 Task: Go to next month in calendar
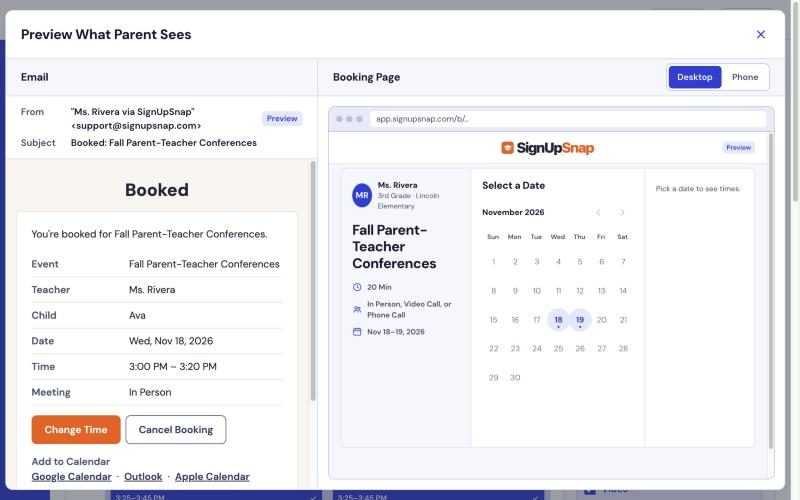[x=622, y=212]
